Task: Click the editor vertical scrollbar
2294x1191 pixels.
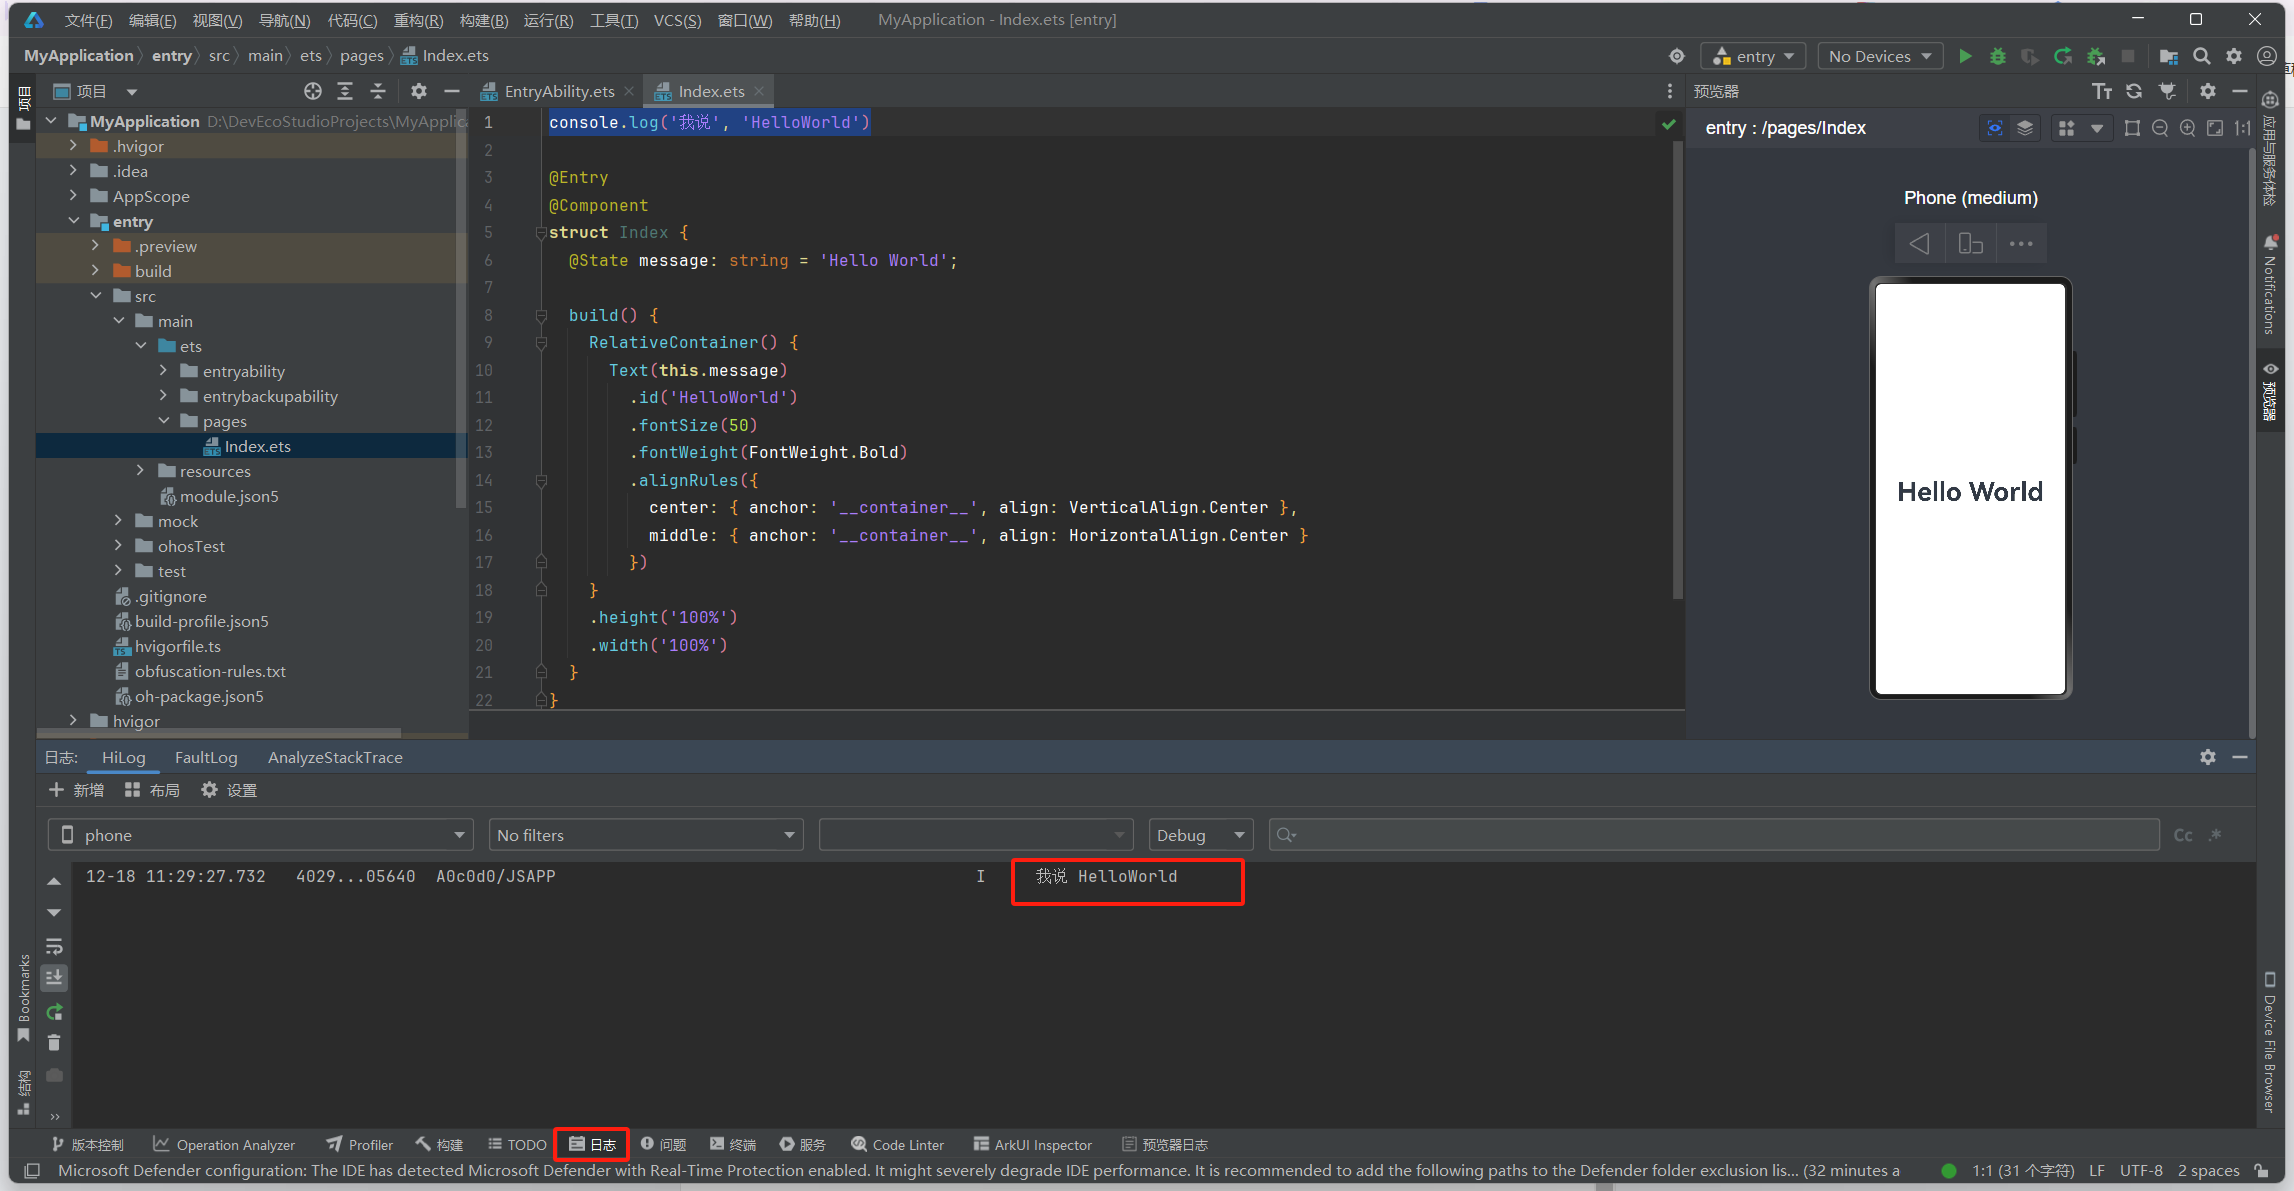Action: point(1677,370)
